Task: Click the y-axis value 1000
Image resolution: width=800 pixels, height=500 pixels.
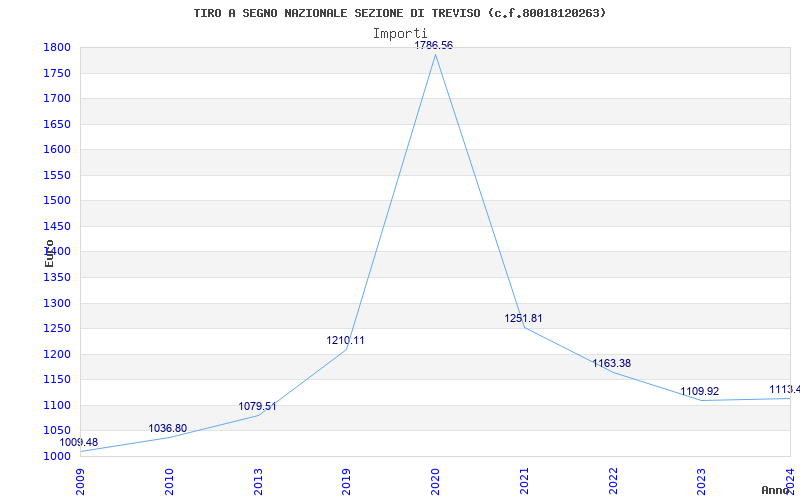Action: pyautogui.click(x=57, y=457)
